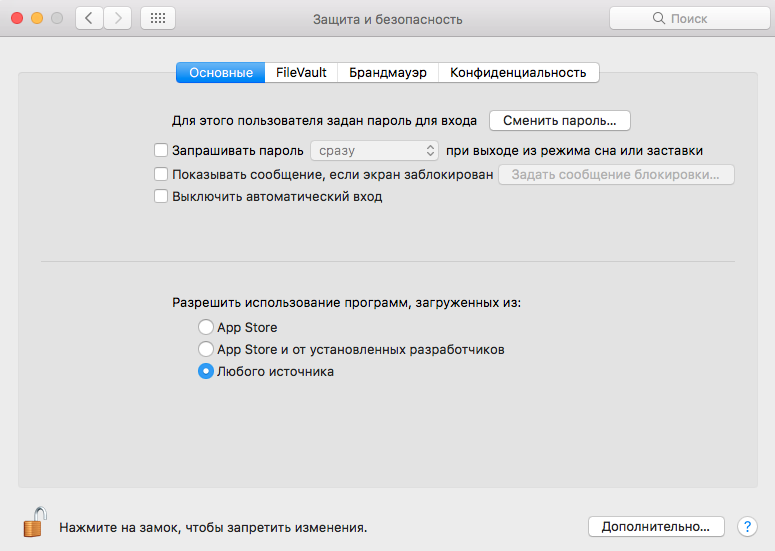The image size is (775, 551).
Task: Open the 'сразу' delay dropdown
Action: [x=374, y=150]
